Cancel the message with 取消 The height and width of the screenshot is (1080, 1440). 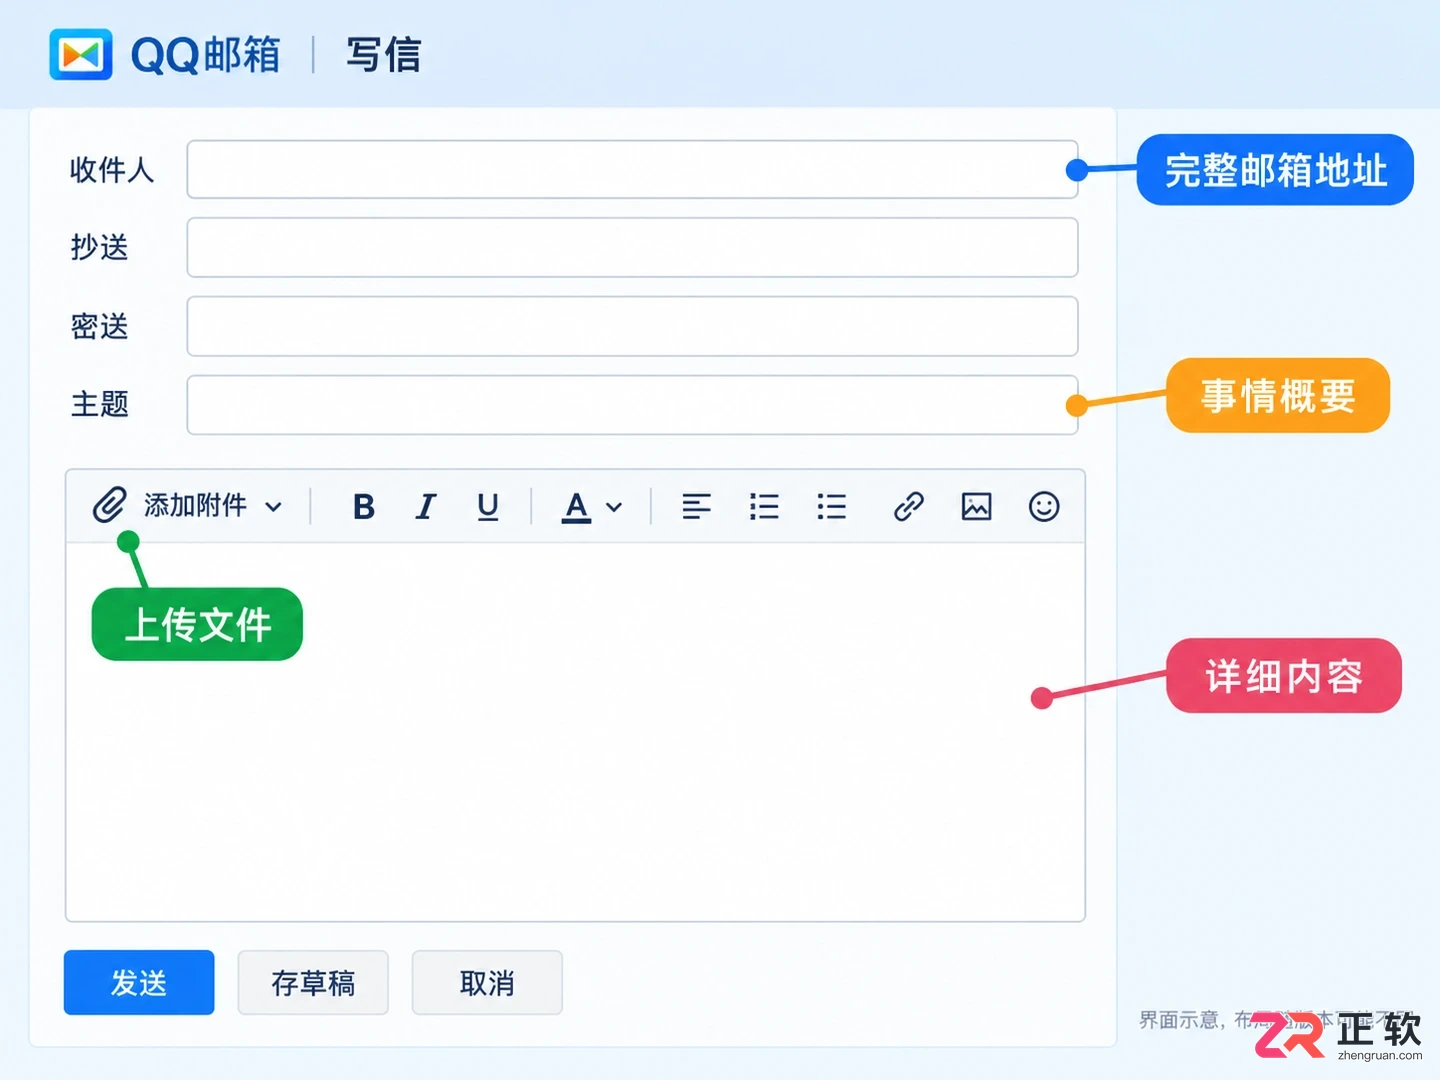tap(487, 982)
